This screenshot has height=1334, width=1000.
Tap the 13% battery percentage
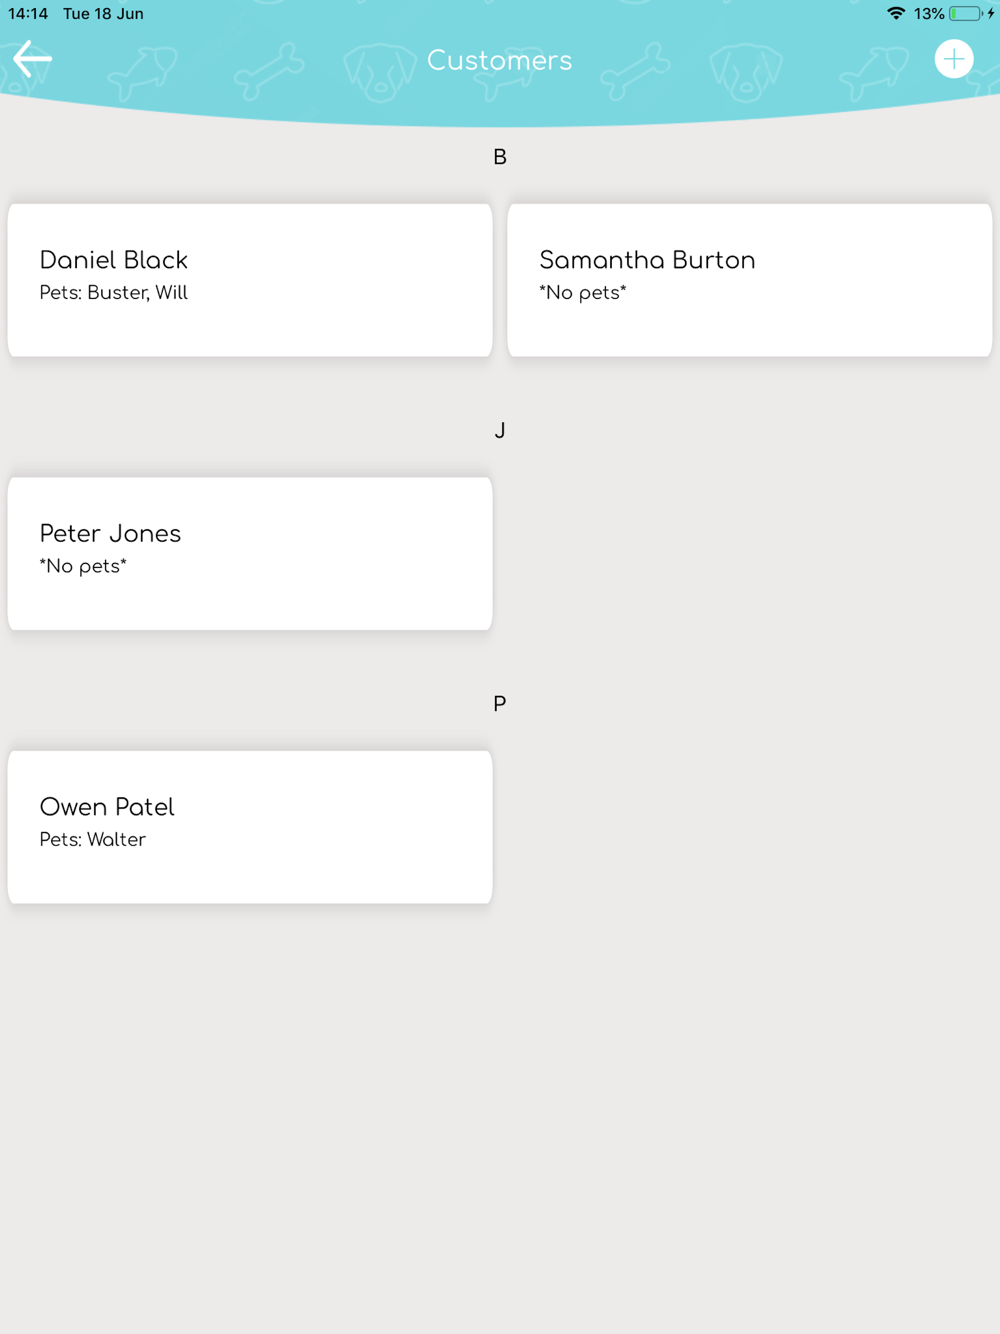(x=929, y=14)
